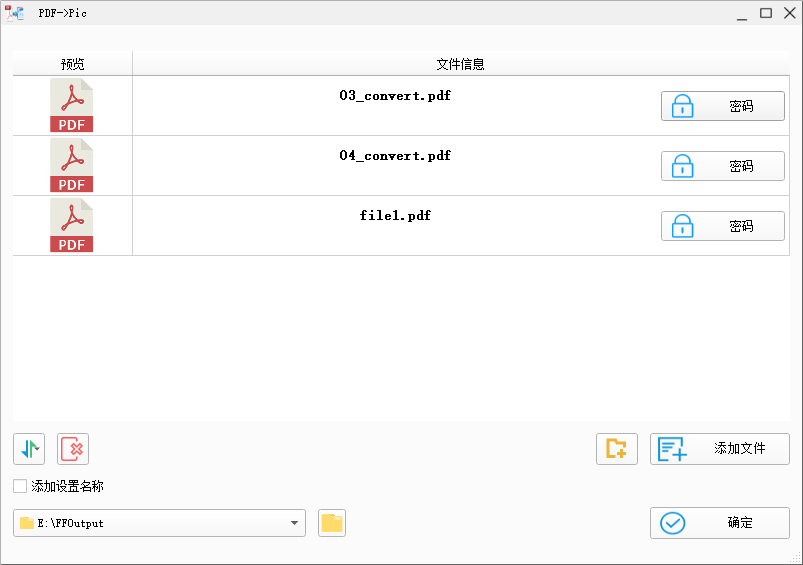803x565 pixels.
Task: Set password for 03_convert.pdf
Action: coord(723,106)
